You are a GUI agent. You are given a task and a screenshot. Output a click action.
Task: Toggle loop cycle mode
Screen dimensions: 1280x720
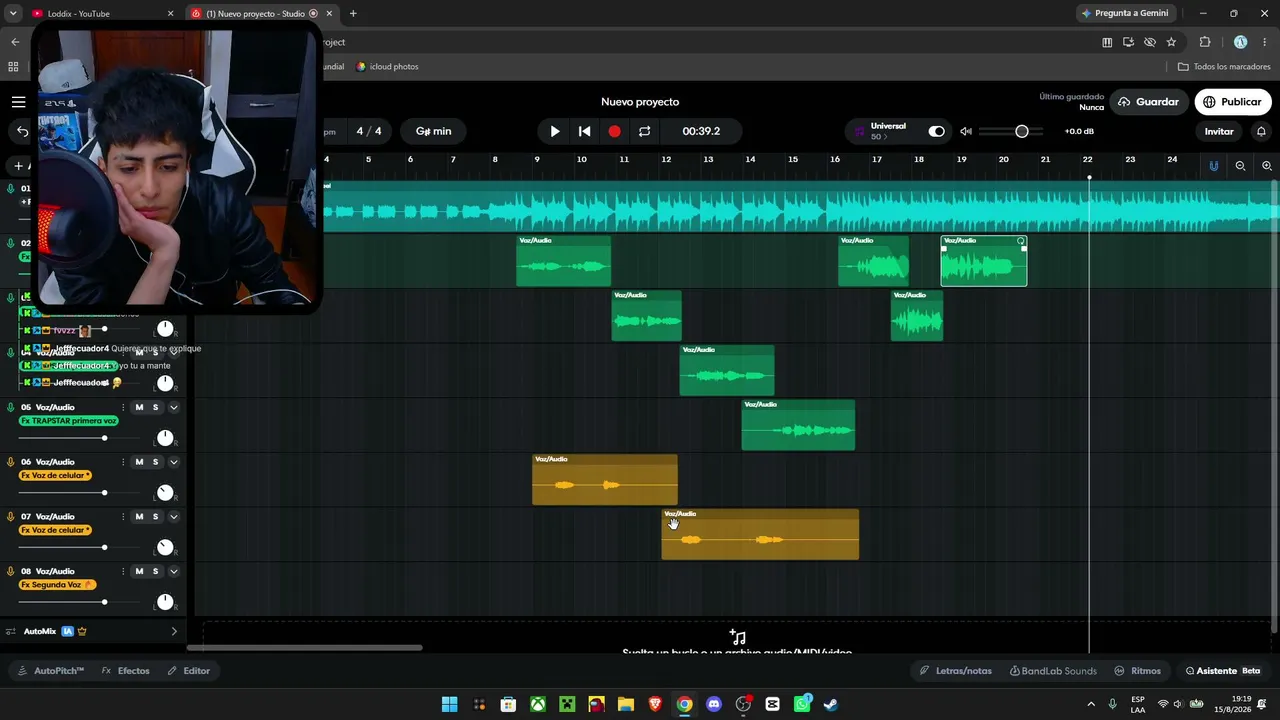pyautogui.click(x=644, y=131)
